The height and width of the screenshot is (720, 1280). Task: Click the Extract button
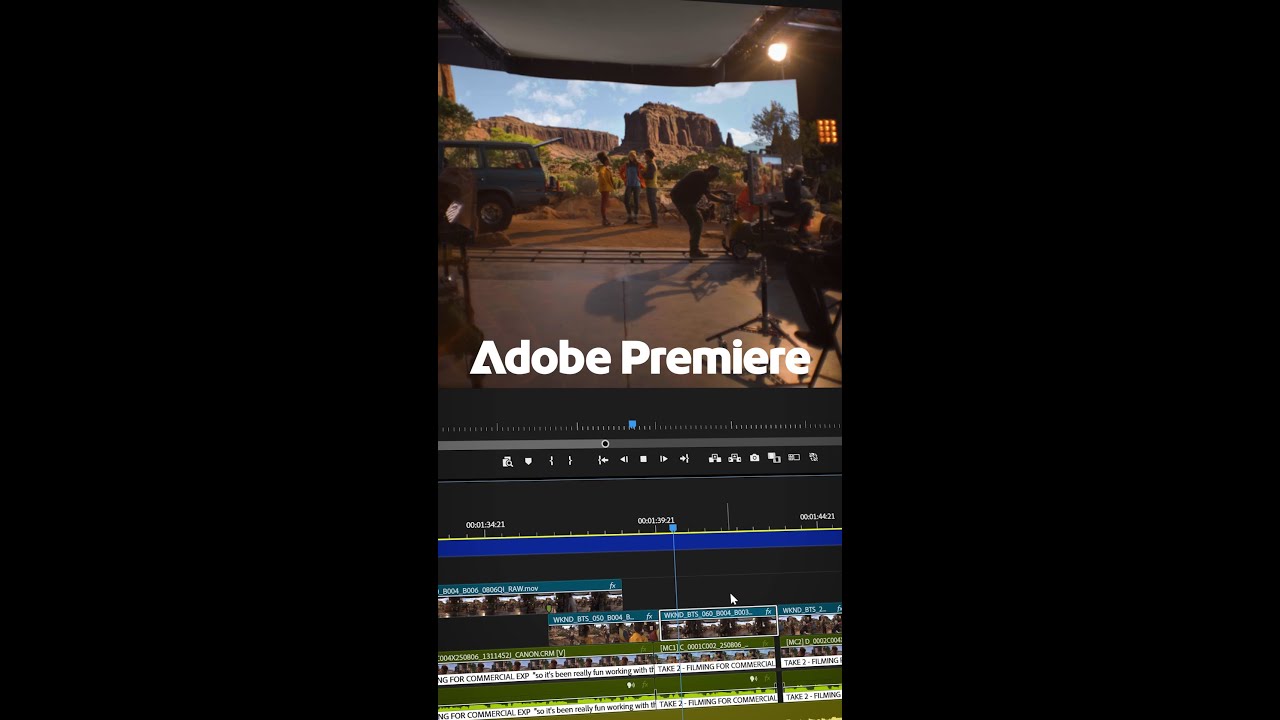coord(735,459)
